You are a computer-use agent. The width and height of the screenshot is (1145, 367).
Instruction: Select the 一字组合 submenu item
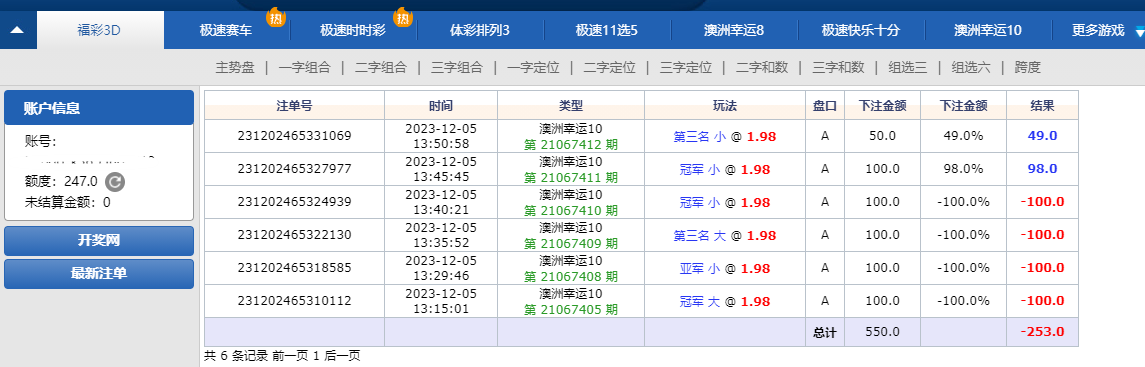(x=305, y=68)
